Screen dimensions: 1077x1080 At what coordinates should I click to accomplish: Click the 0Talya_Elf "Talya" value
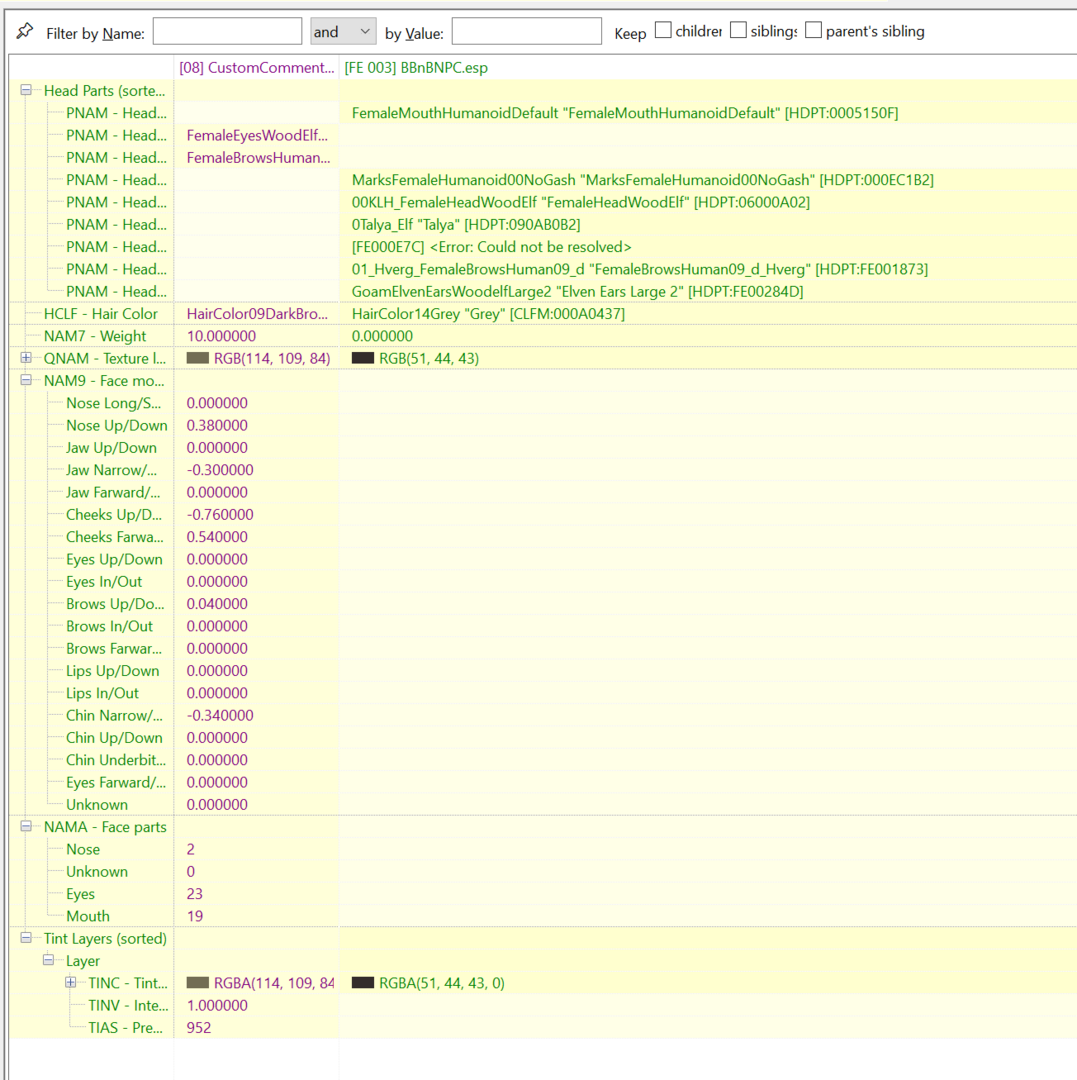(x=466, y=225)
